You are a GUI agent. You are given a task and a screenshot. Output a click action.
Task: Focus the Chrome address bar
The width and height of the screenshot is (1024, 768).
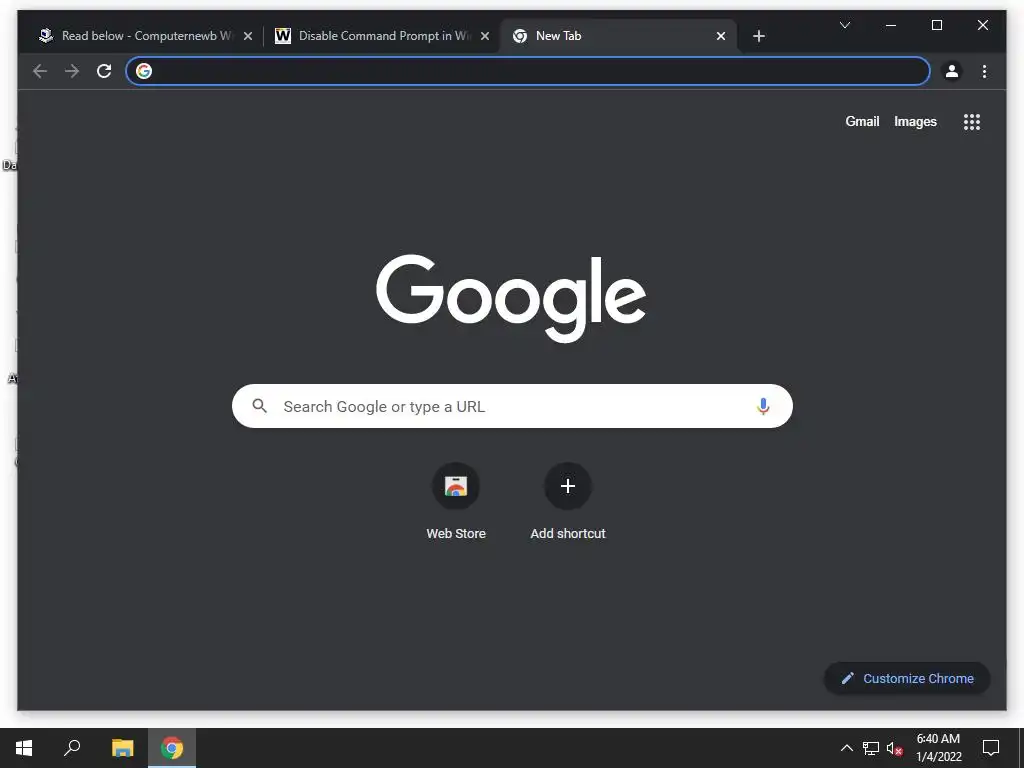(x=528, y=71)
